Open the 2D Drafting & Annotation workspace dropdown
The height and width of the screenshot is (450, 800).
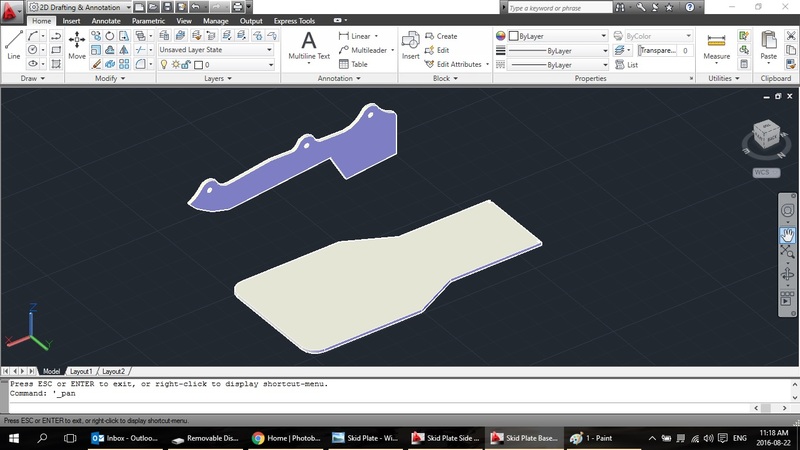[x=80, y=7]
